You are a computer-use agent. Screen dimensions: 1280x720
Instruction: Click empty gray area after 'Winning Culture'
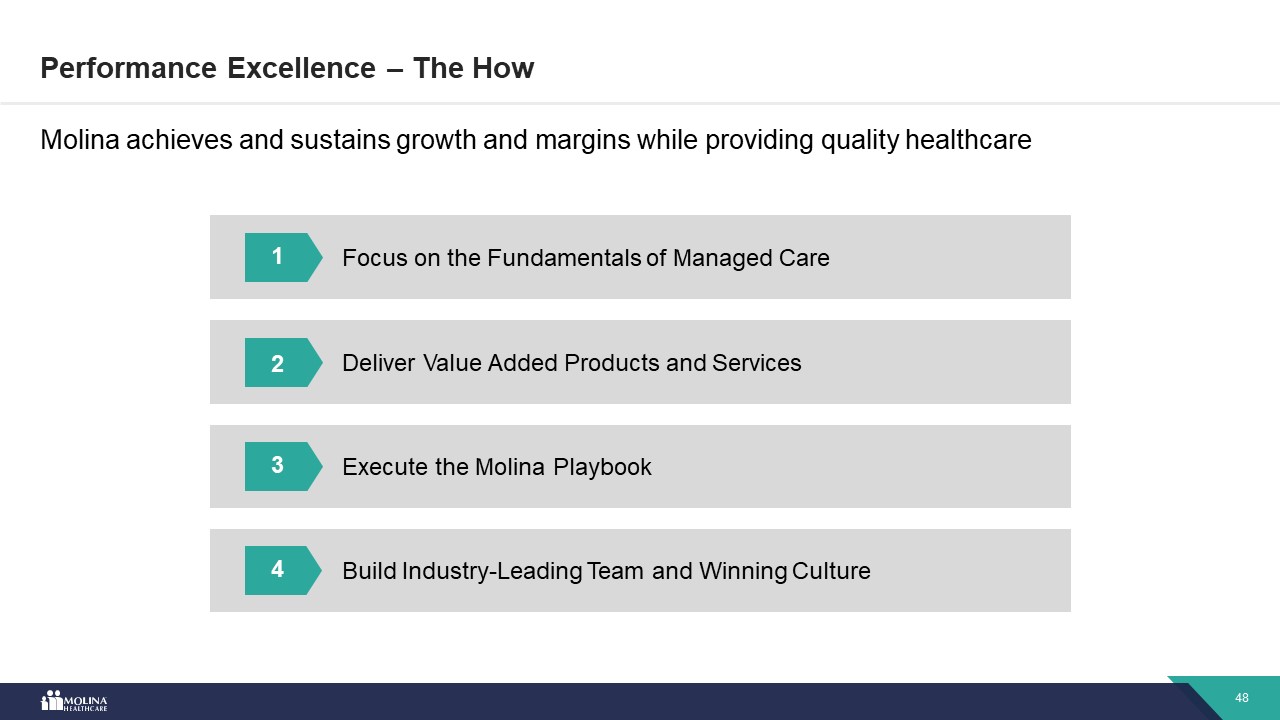[x=970, y=571]
